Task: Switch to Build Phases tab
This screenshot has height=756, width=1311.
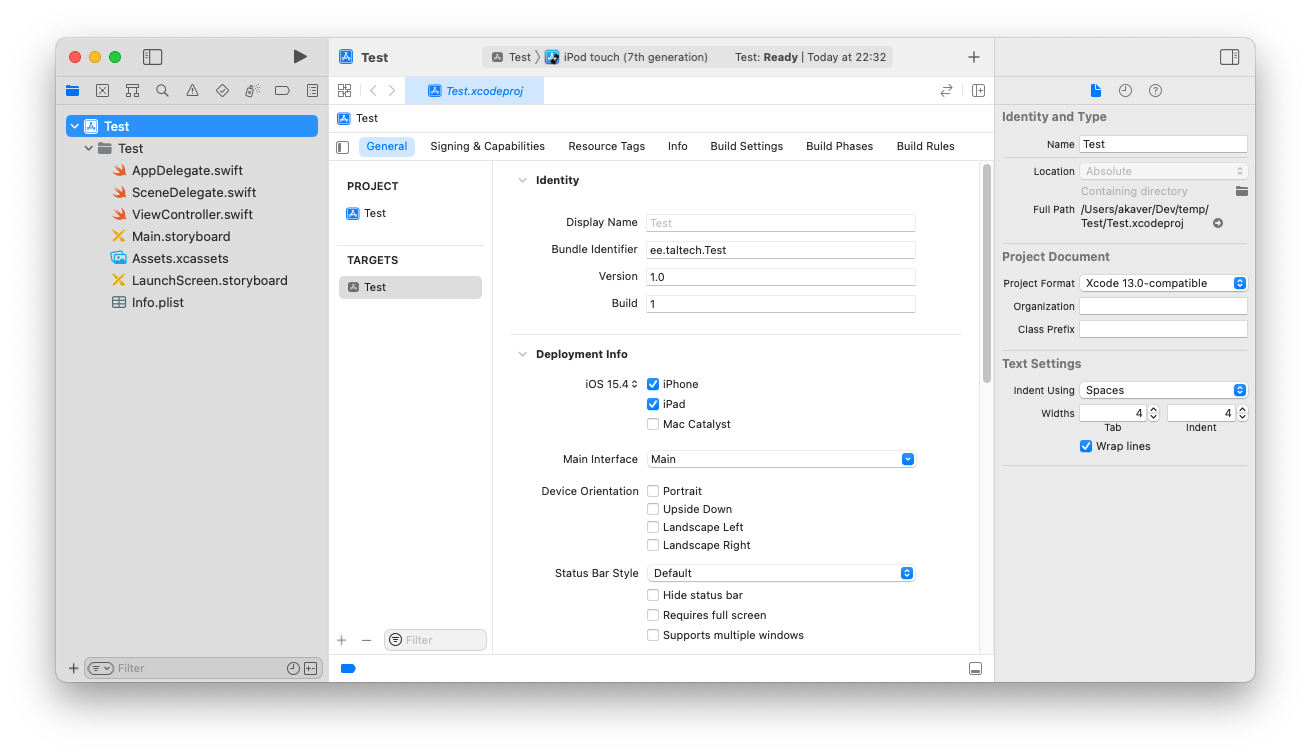Action: click(840, 146)
